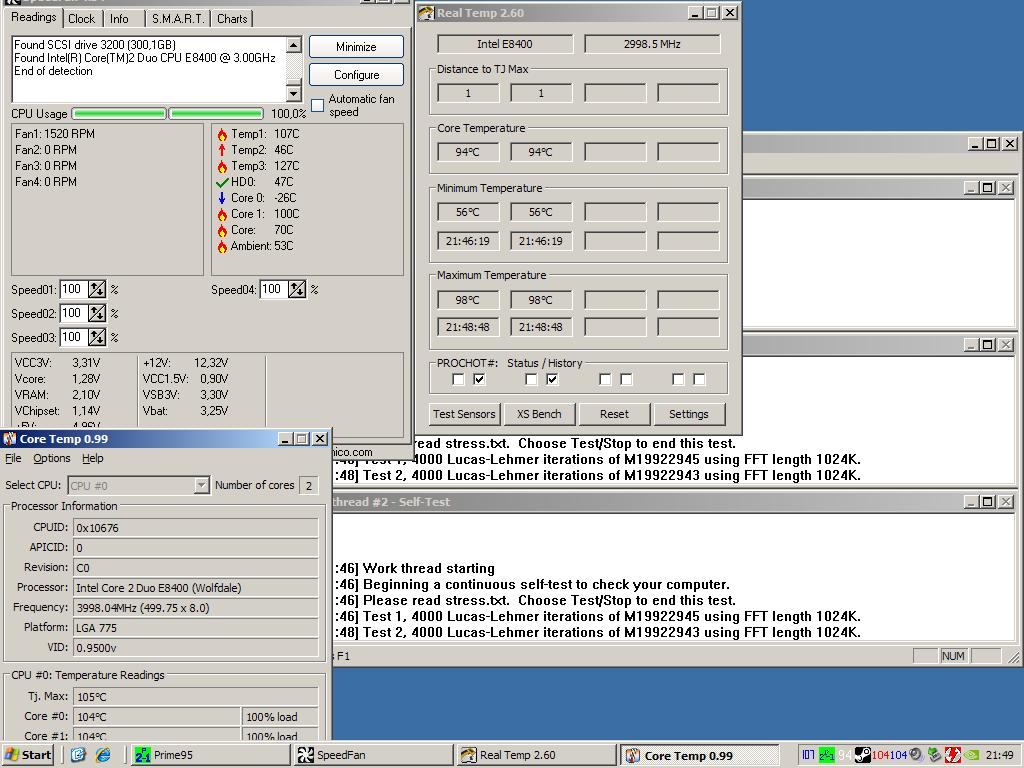1024x768 pixels.
Task: Click the Configure button in SpeedFan
Action: (x=356, y=75)
